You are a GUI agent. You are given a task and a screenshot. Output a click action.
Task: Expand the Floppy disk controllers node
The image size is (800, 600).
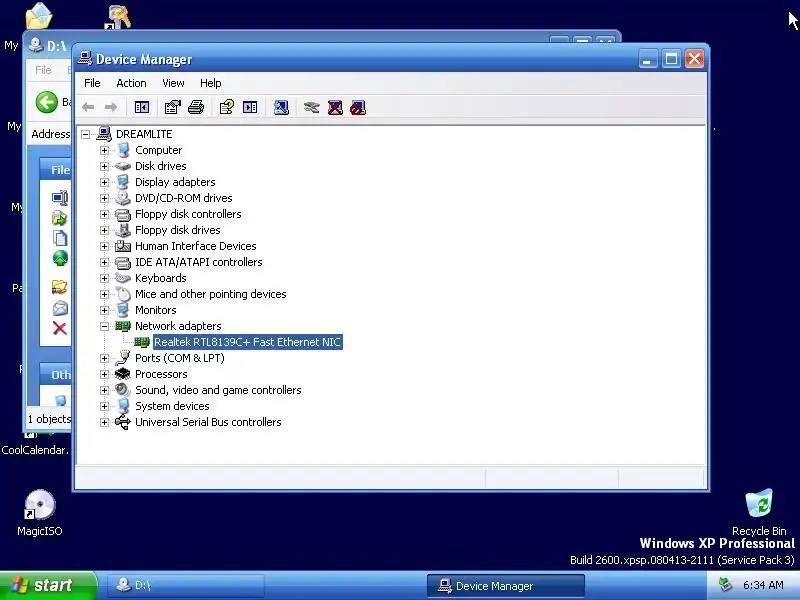[105, 214]
